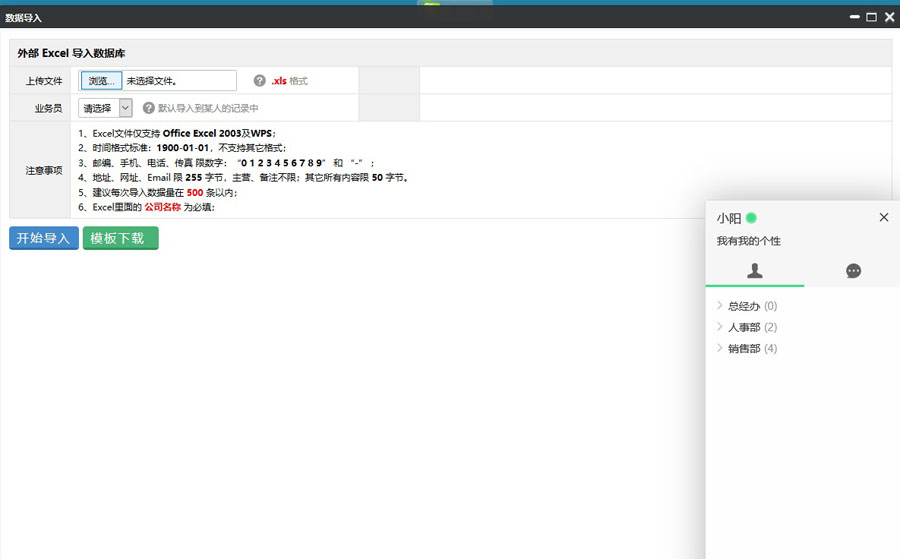The height and width of the screenshot is (559, 900).
Task: Click the green online status dot
Action: (751, 218)
